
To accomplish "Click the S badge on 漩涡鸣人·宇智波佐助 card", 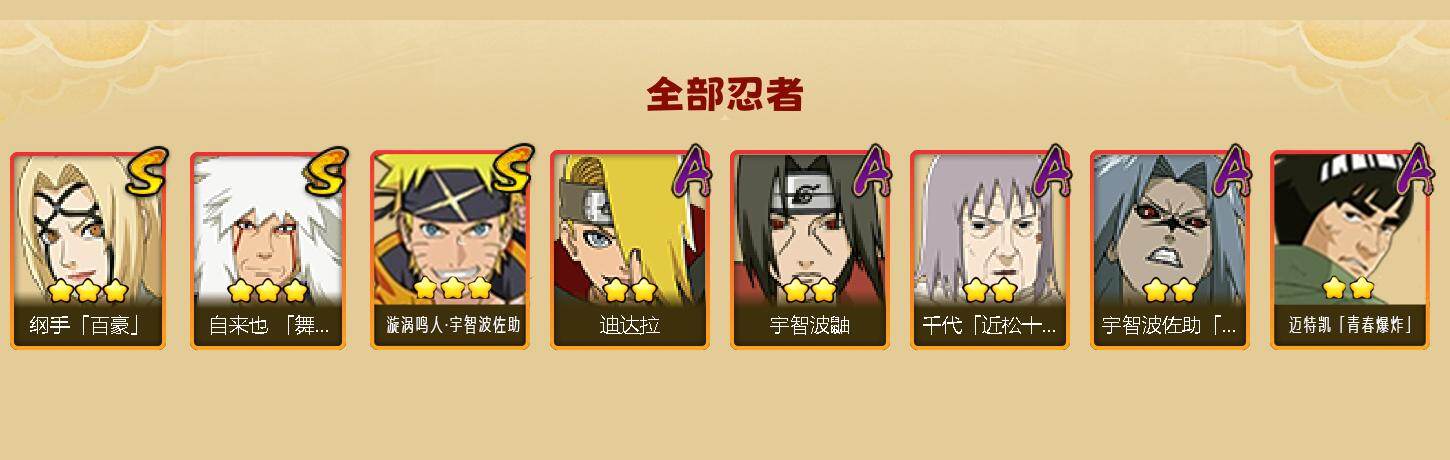I will pyautogui.click(x=506, y=171).
